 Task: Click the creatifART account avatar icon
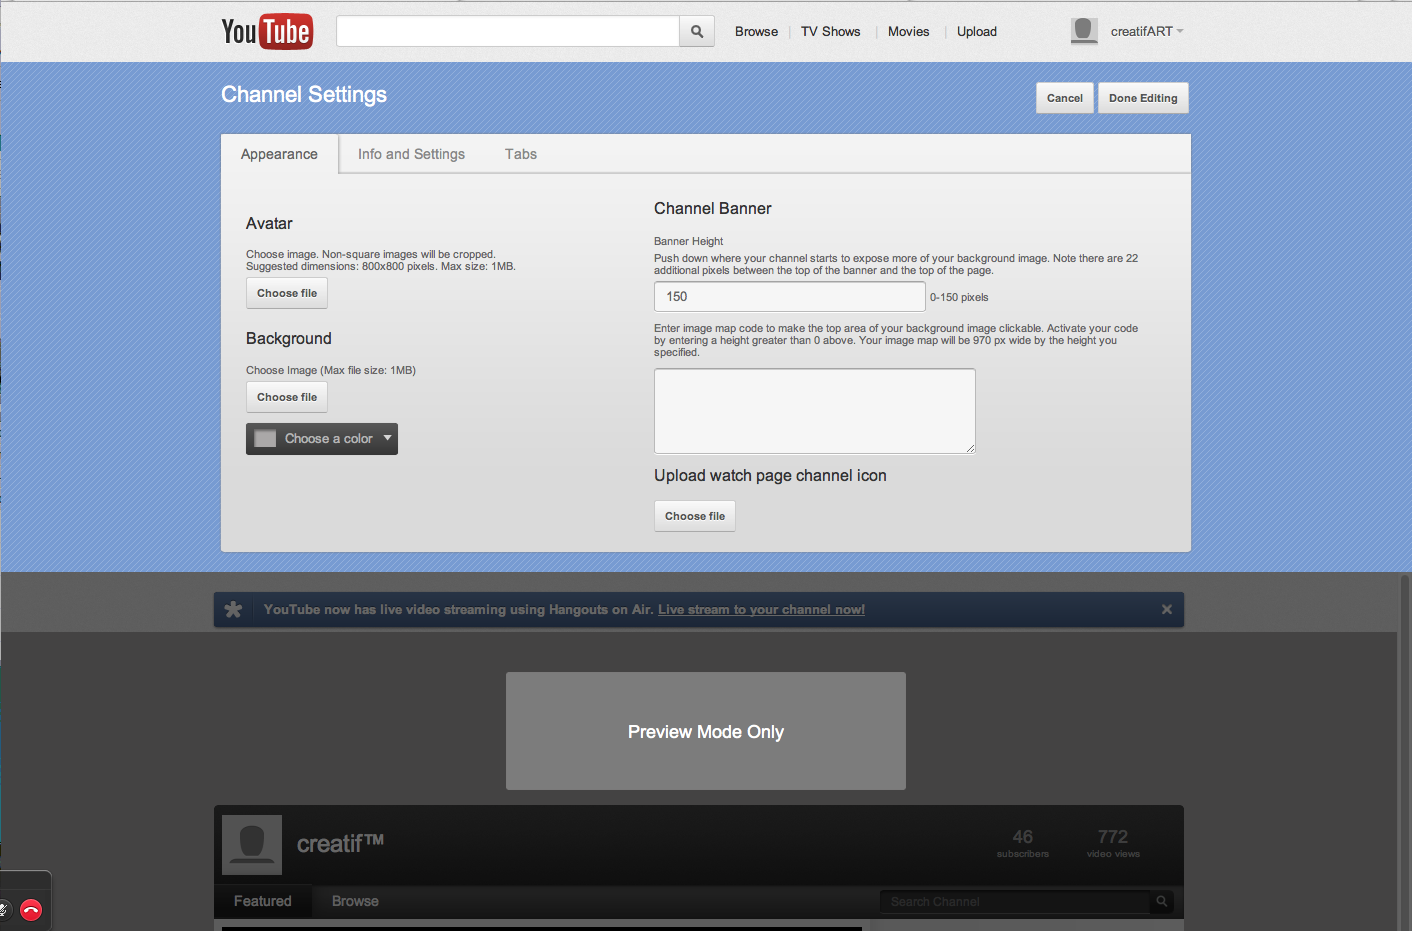click(1084, 31)
